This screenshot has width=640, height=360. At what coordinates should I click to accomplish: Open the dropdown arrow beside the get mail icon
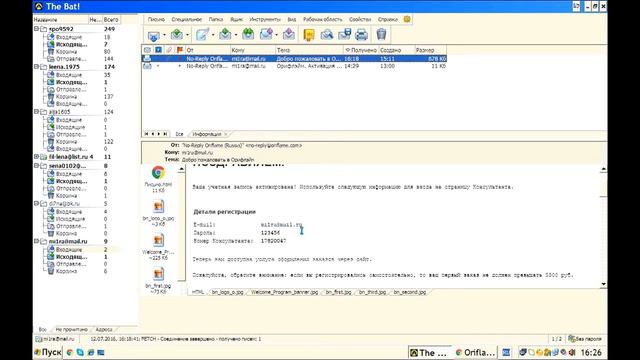pos(164,35)
